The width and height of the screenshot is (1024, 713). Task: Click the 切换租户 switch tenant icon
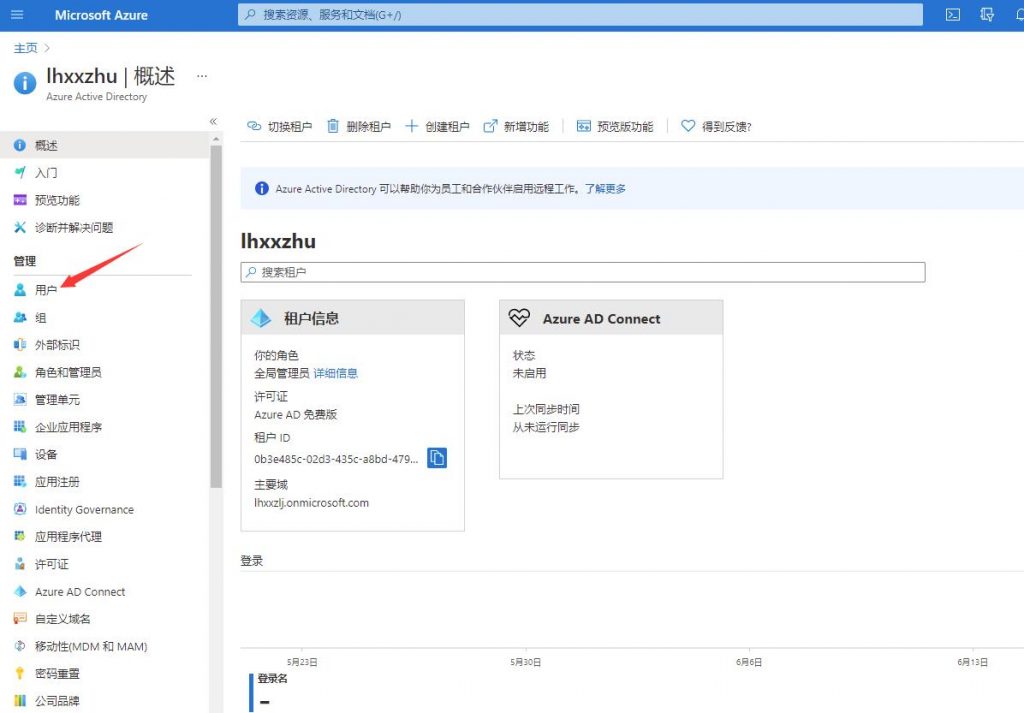tap(254, 126)
